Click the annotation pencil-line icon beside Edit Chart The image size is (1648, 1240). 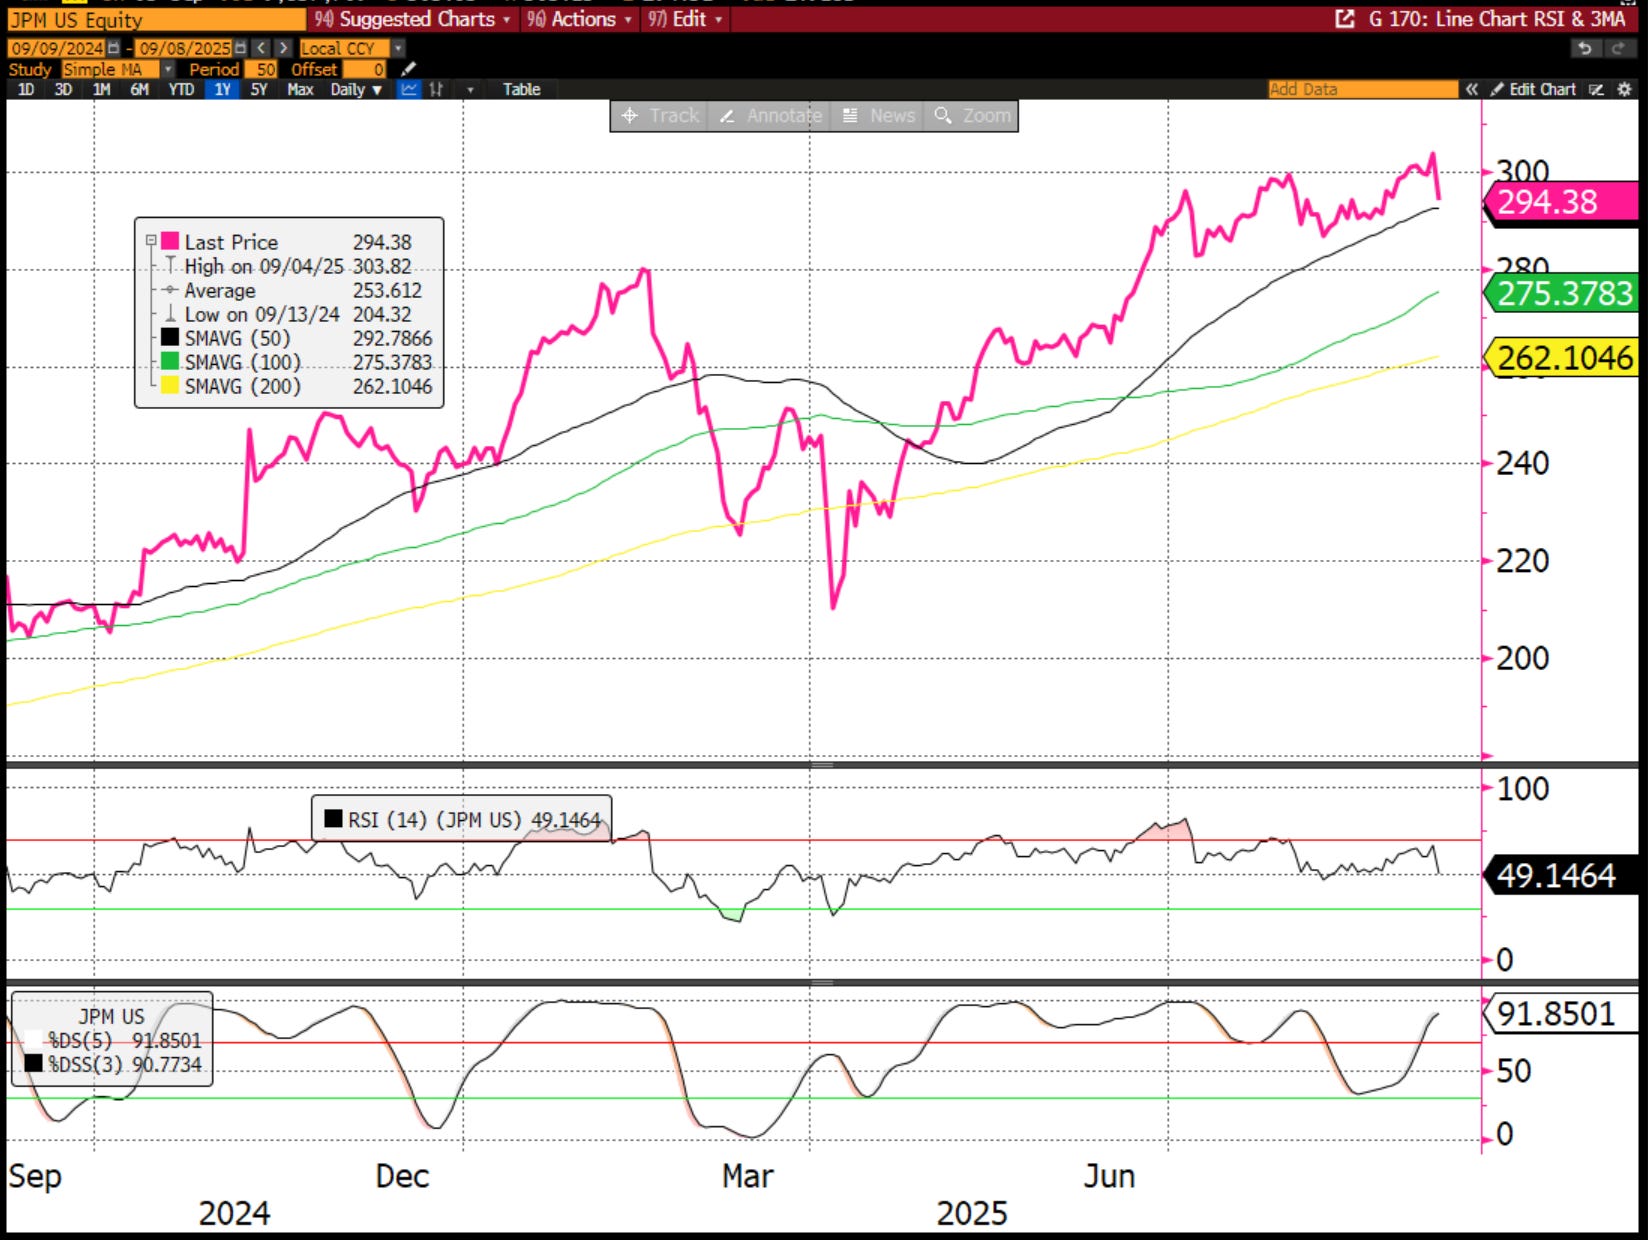[1596, 89]
